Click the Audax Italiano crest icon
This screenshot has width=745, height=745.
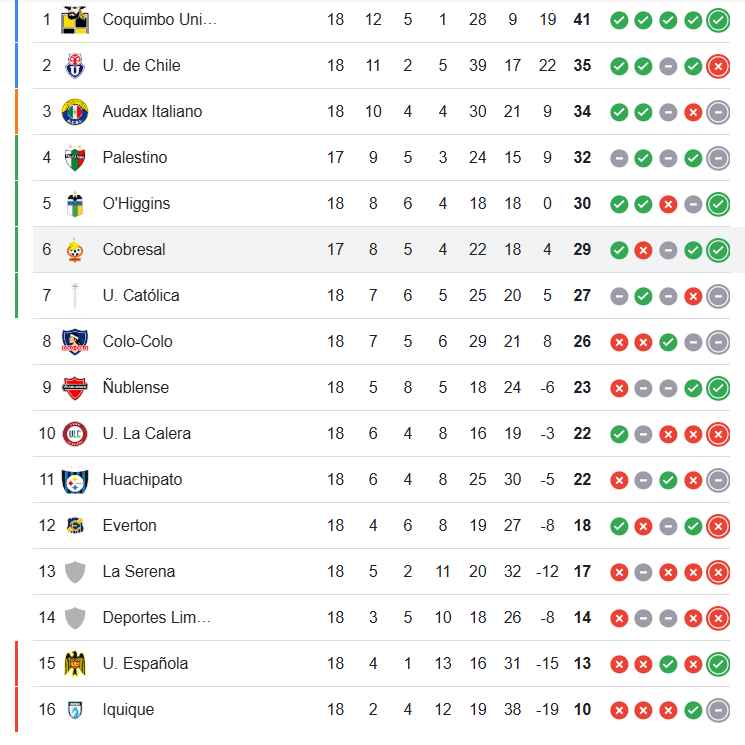coord(75,112)
